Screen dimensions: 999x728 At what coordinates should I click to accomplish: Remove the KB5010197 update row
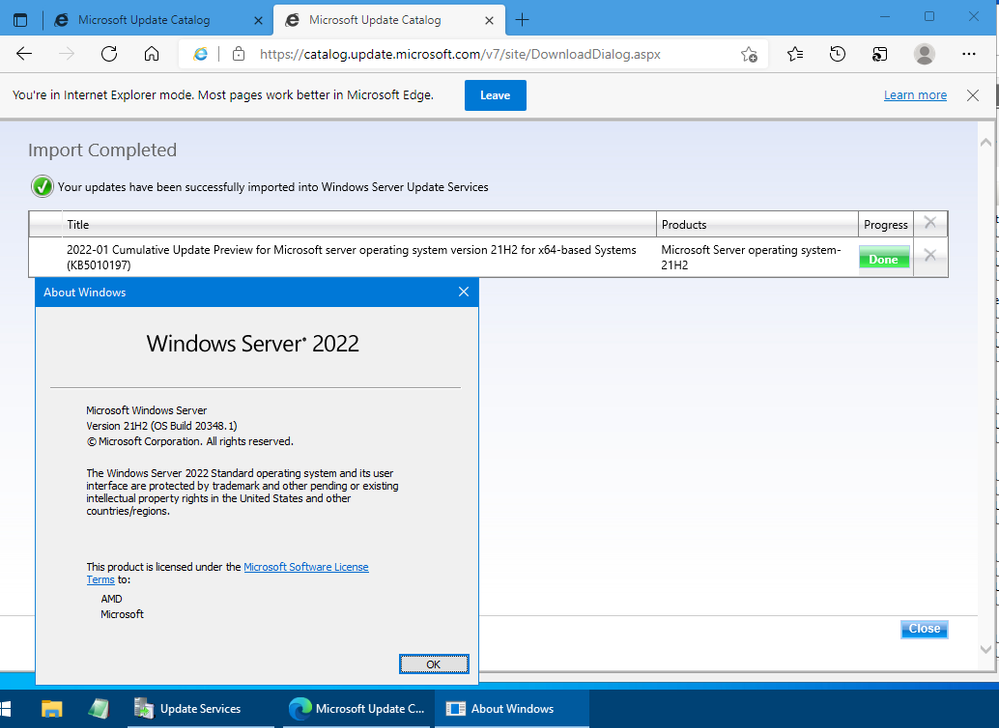[x=930, y=255]
